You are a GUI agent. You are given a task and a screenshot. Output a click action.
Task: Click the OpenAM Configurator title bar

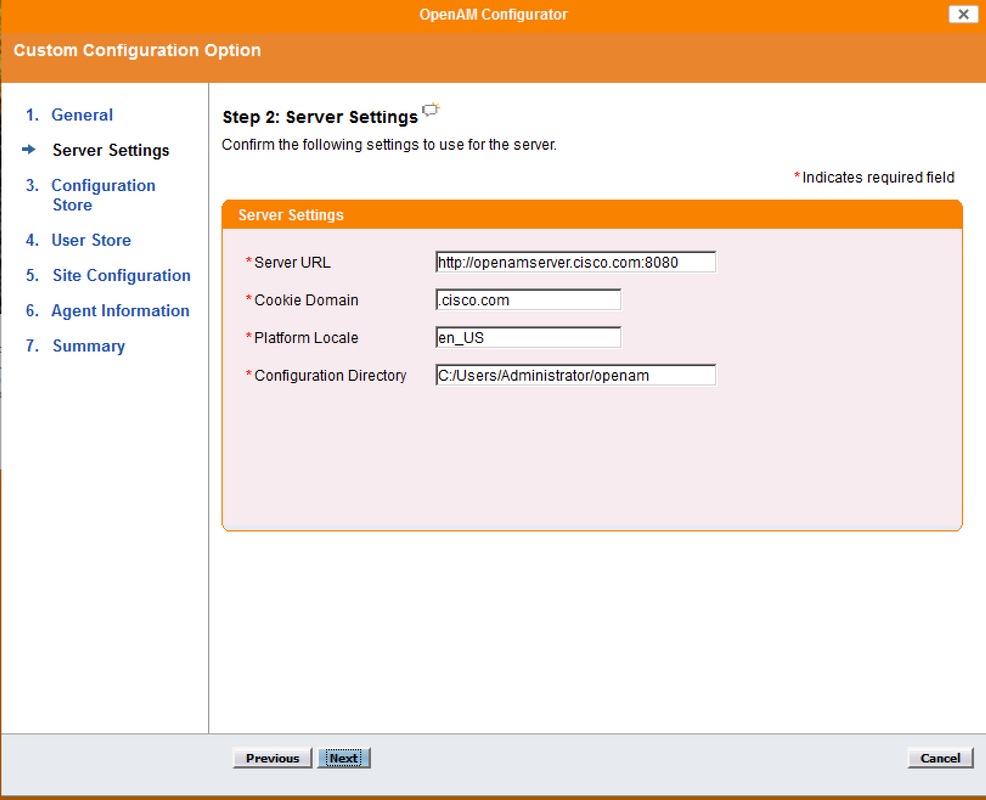[493, 14]
